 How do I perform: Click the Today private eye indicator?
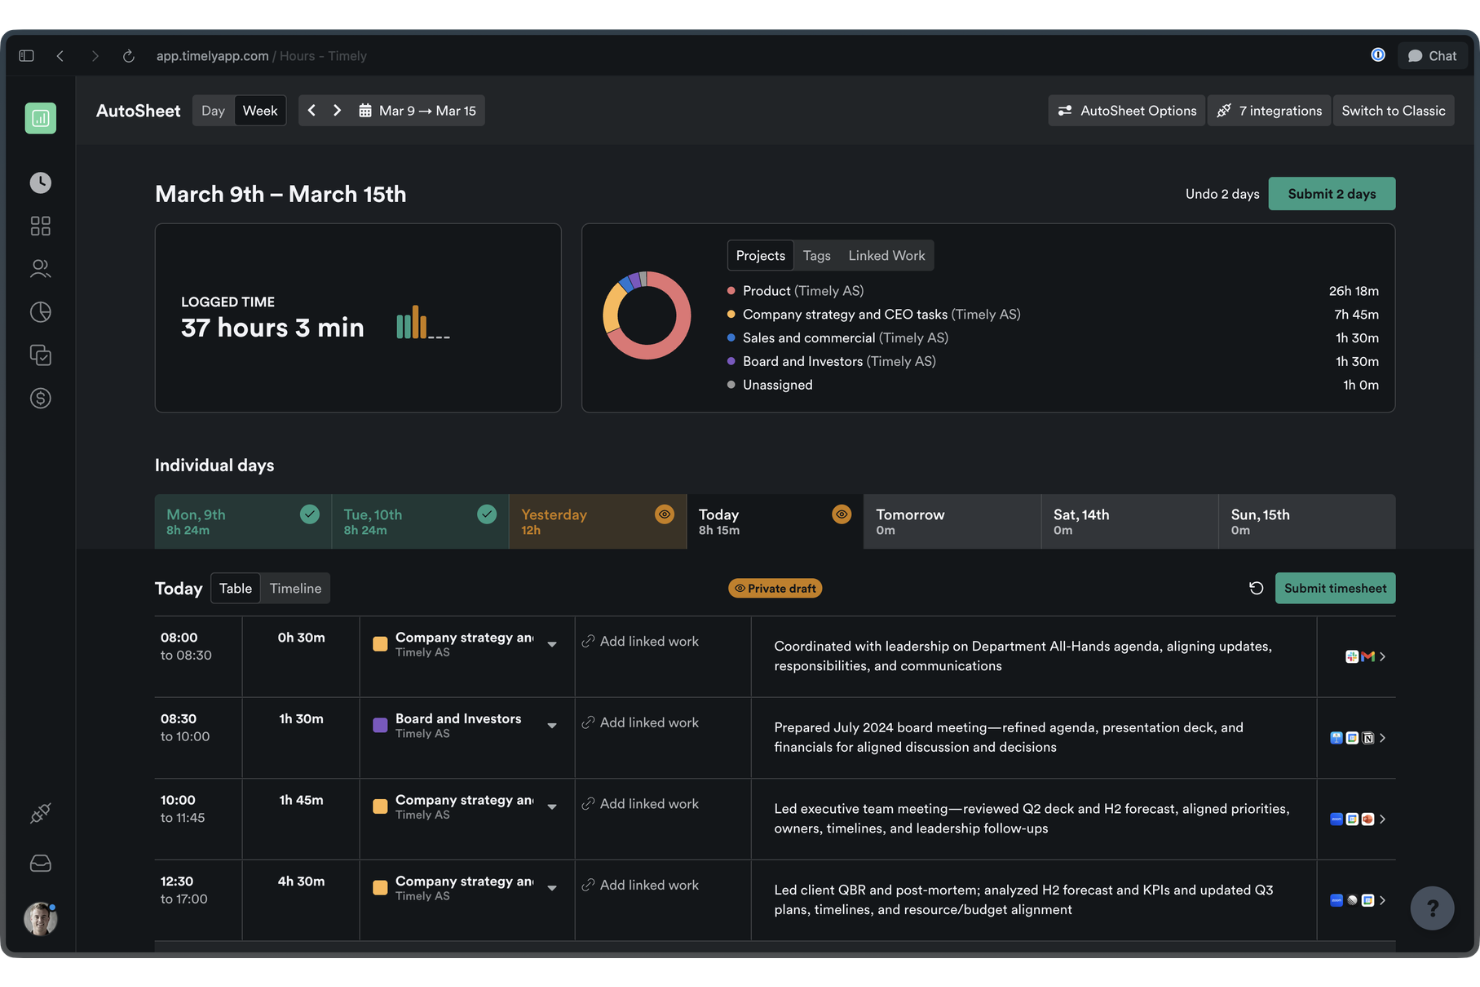(842, 514)
